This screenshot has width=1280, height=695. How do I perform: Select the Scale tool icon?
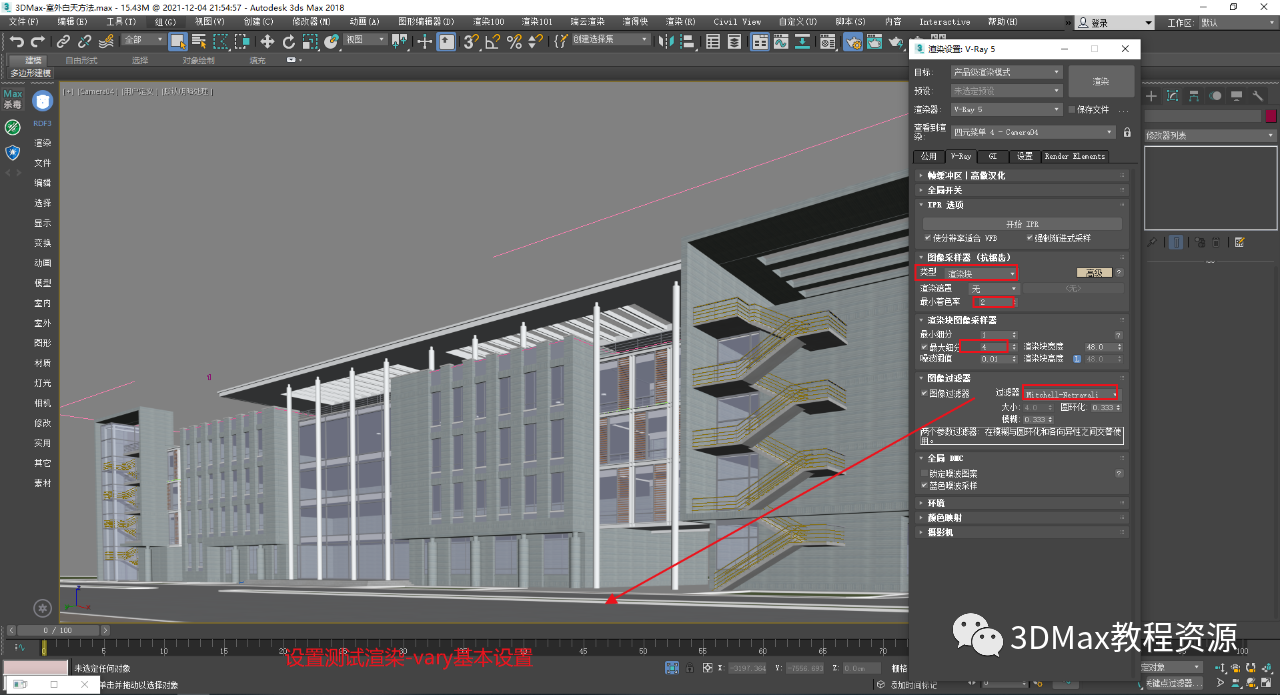tap(311, 41)
